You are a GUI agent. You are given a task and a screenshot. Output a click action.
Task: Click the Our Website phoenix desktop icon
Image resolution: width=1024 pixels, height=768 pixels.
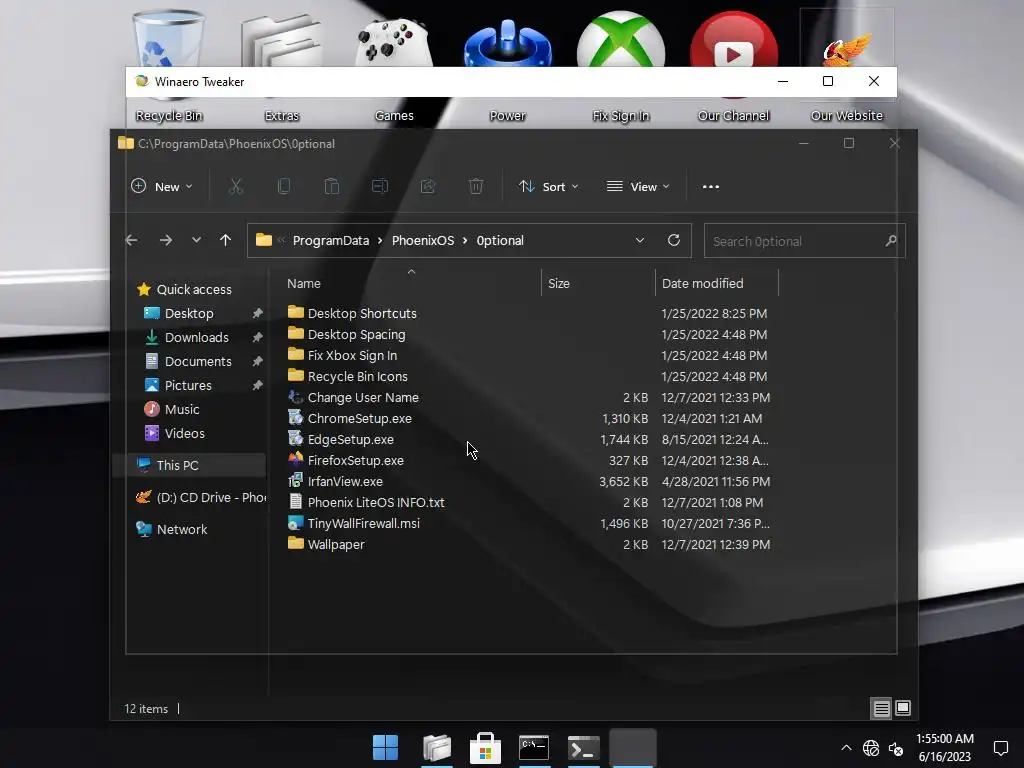pos(846,65)
